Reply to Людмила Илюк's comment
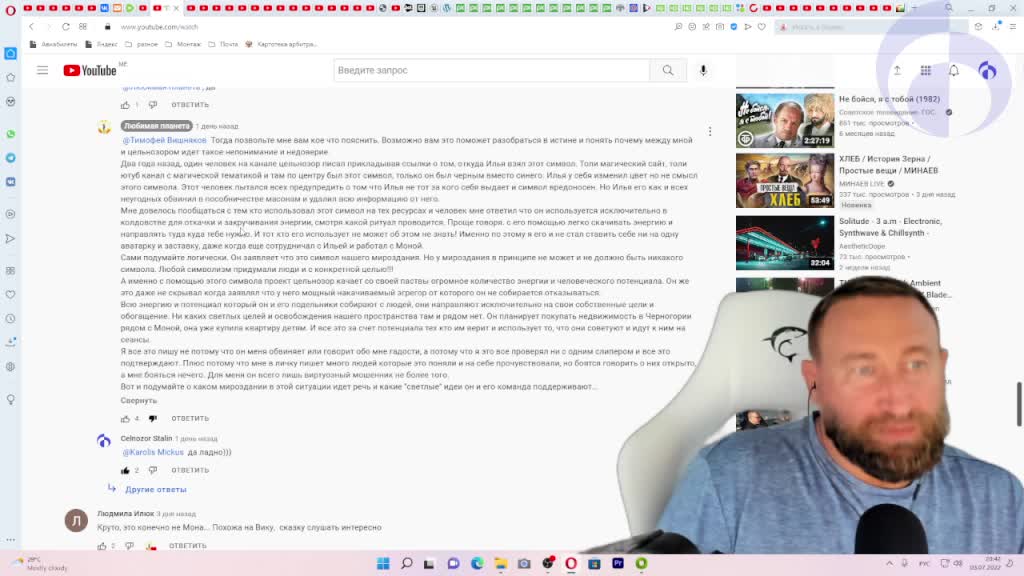The width and height of the screenshot is (1024, 576). point(187,546)
